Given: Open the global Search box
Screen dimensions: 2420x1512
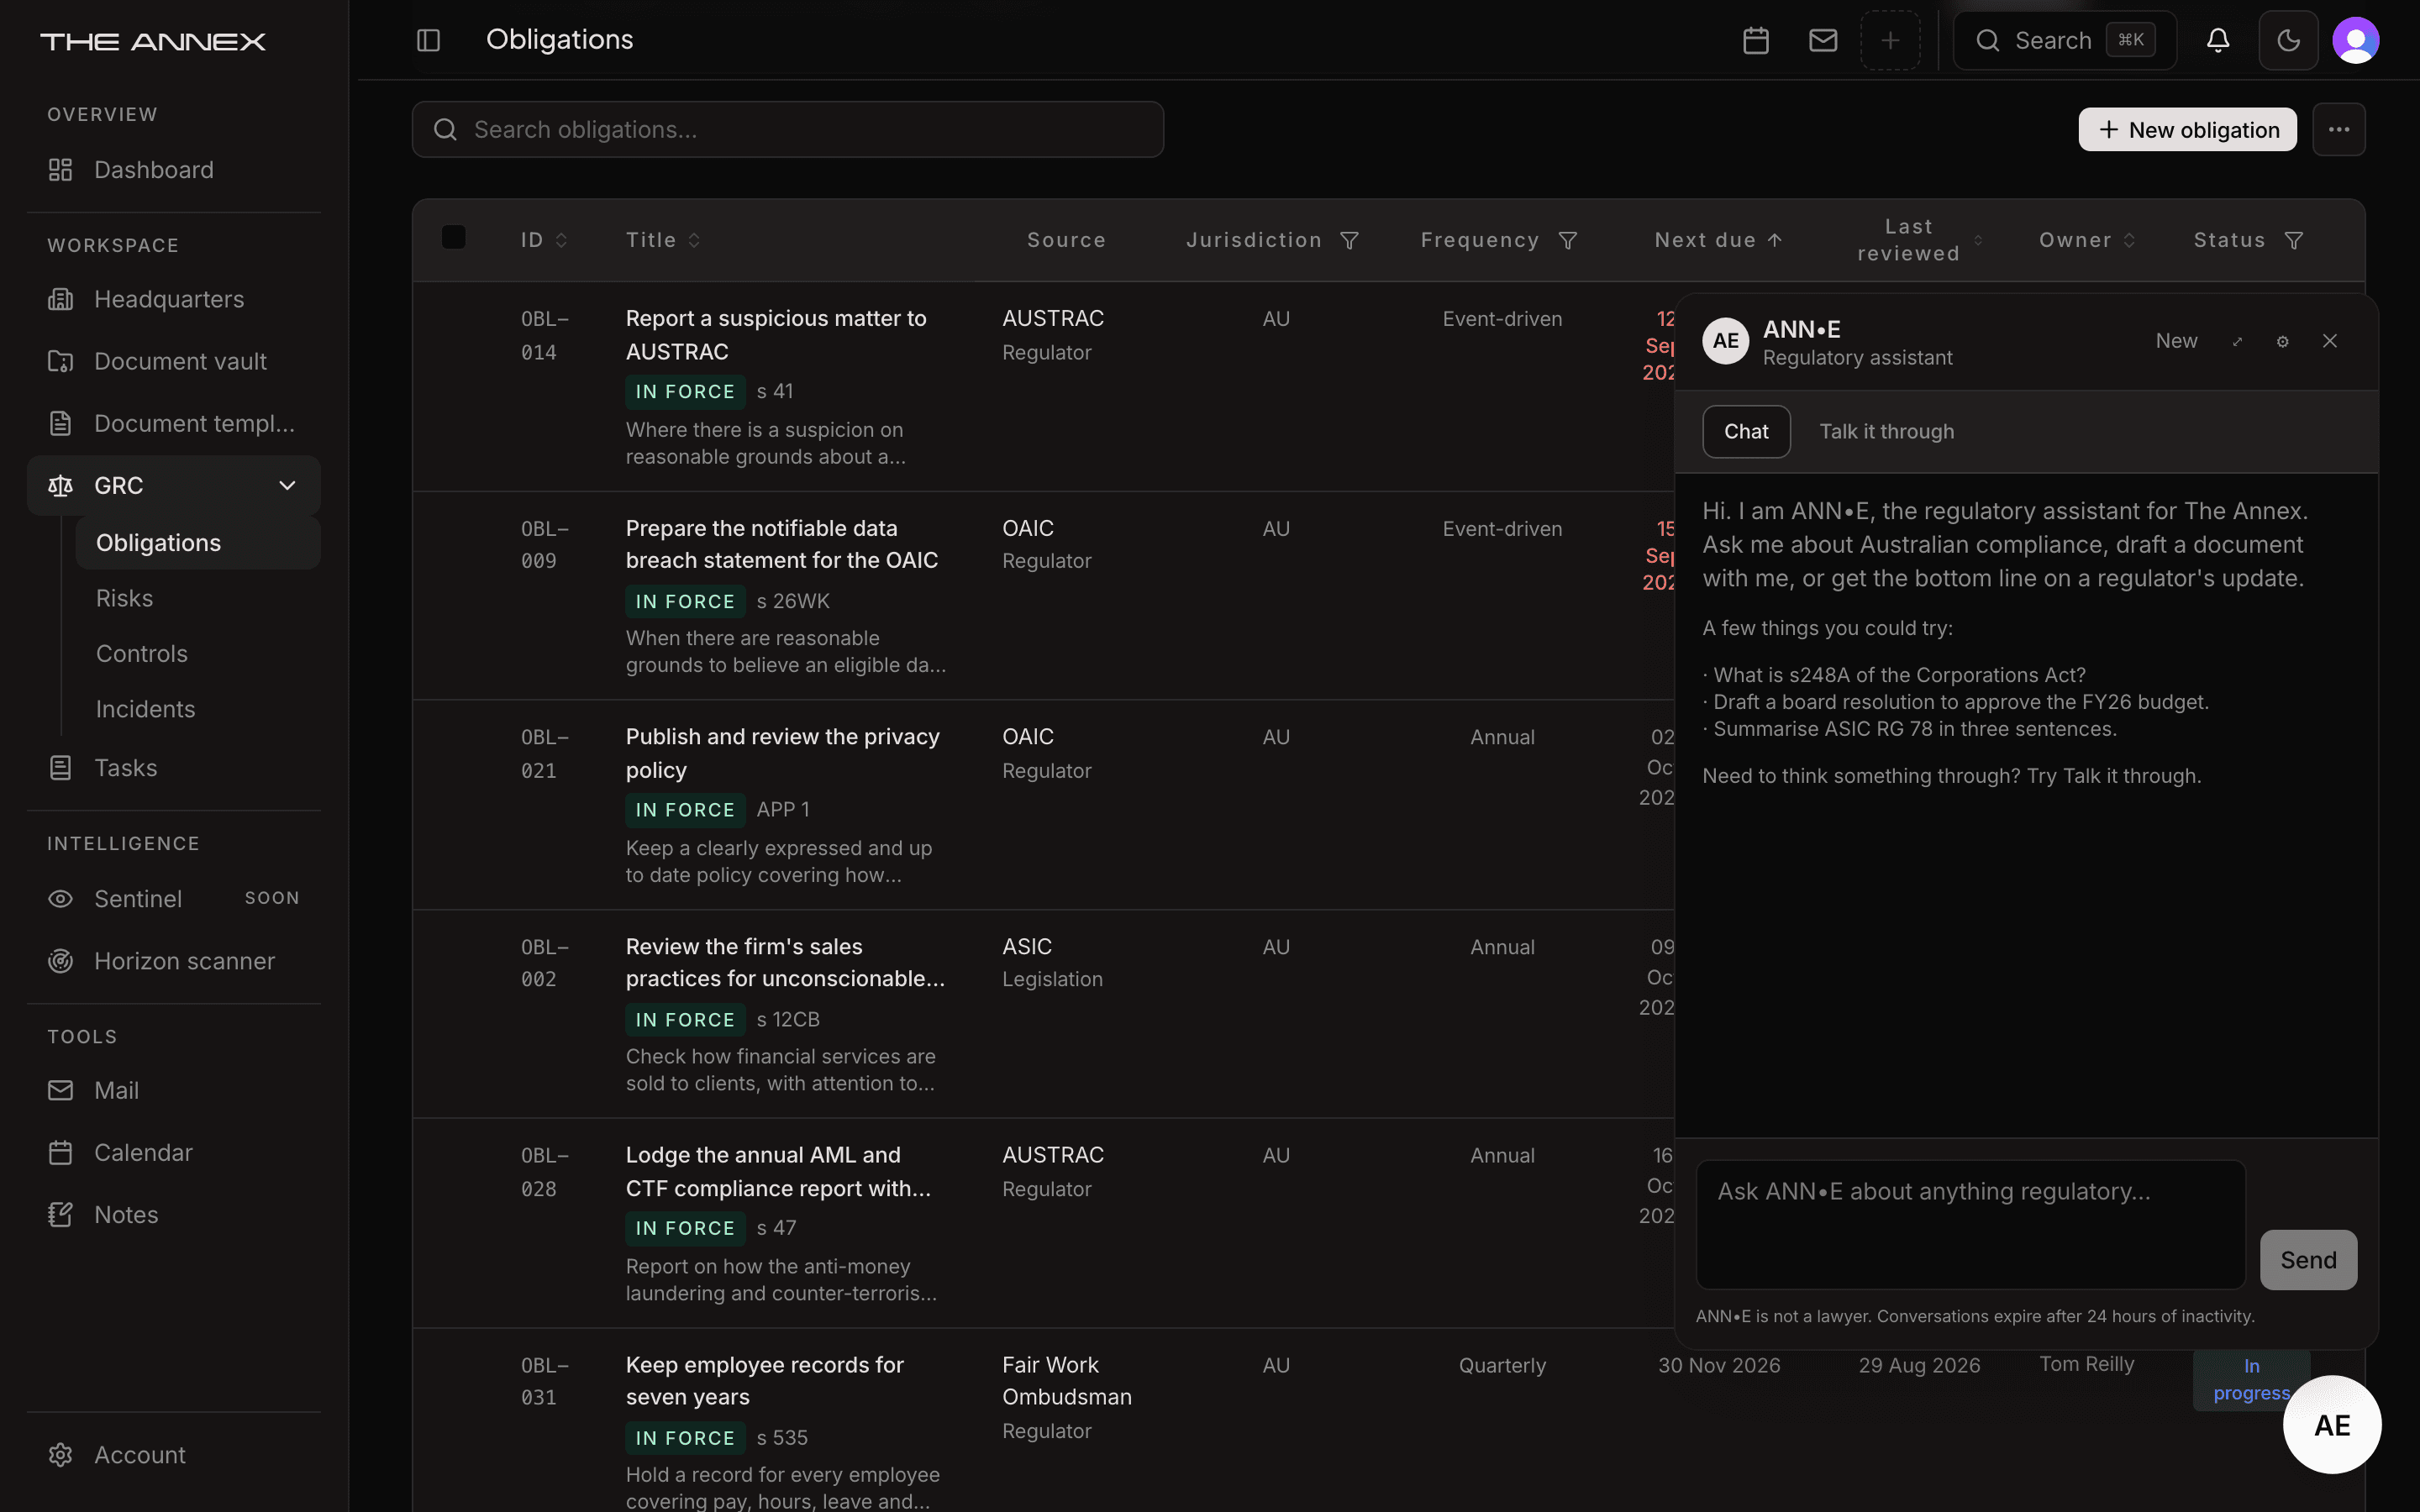Looking at the screenshot, I should pyautogui.click(x=2064, y=40).
